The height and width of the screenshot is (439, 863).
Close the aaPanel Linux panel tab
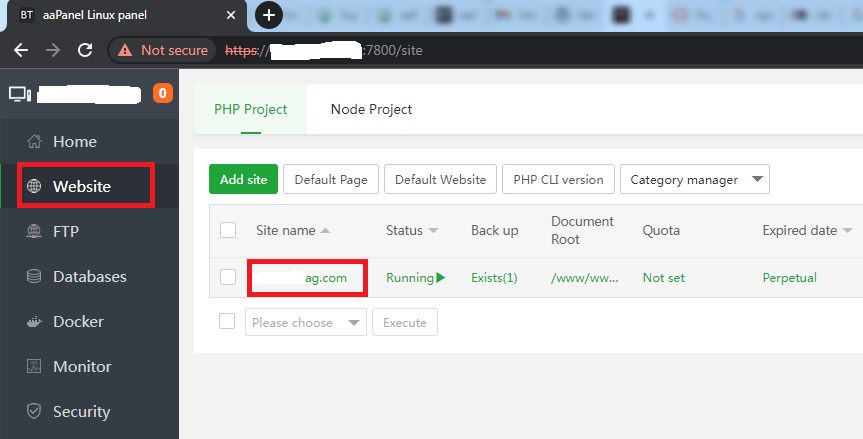[x=231, y=15]
